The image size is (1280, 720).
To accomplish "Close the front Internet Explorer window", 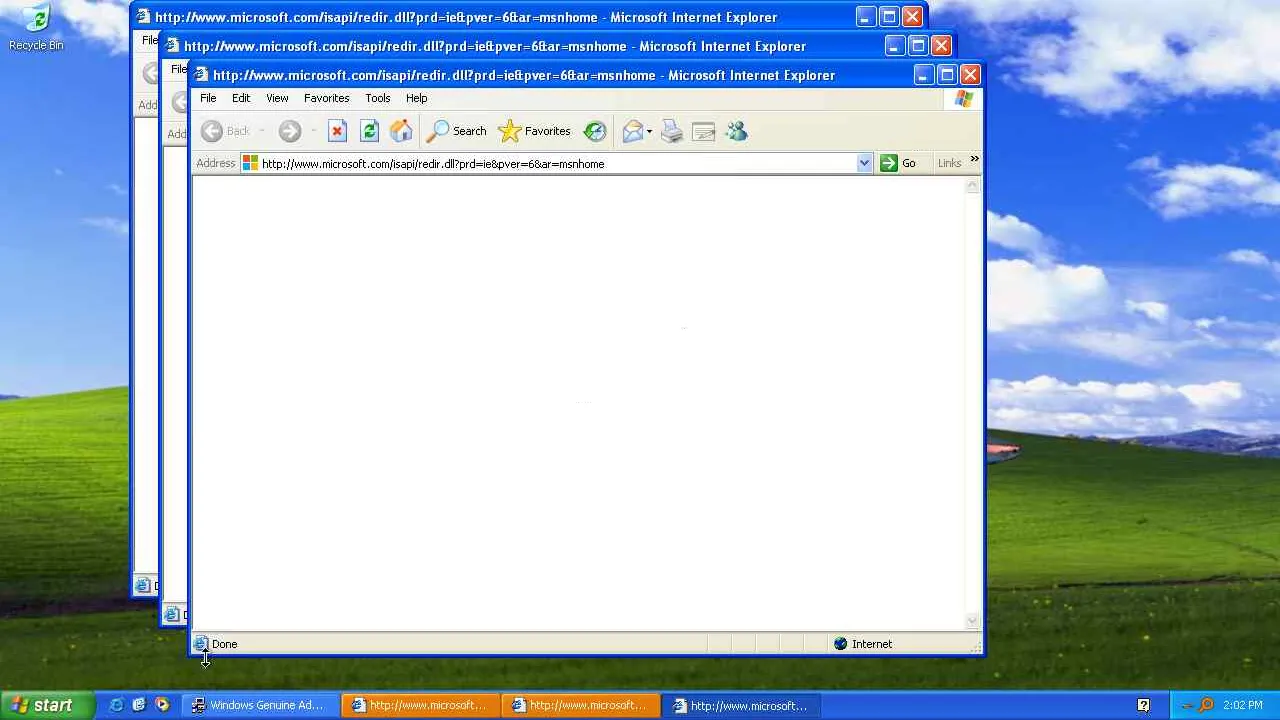I will pos(970,75).
